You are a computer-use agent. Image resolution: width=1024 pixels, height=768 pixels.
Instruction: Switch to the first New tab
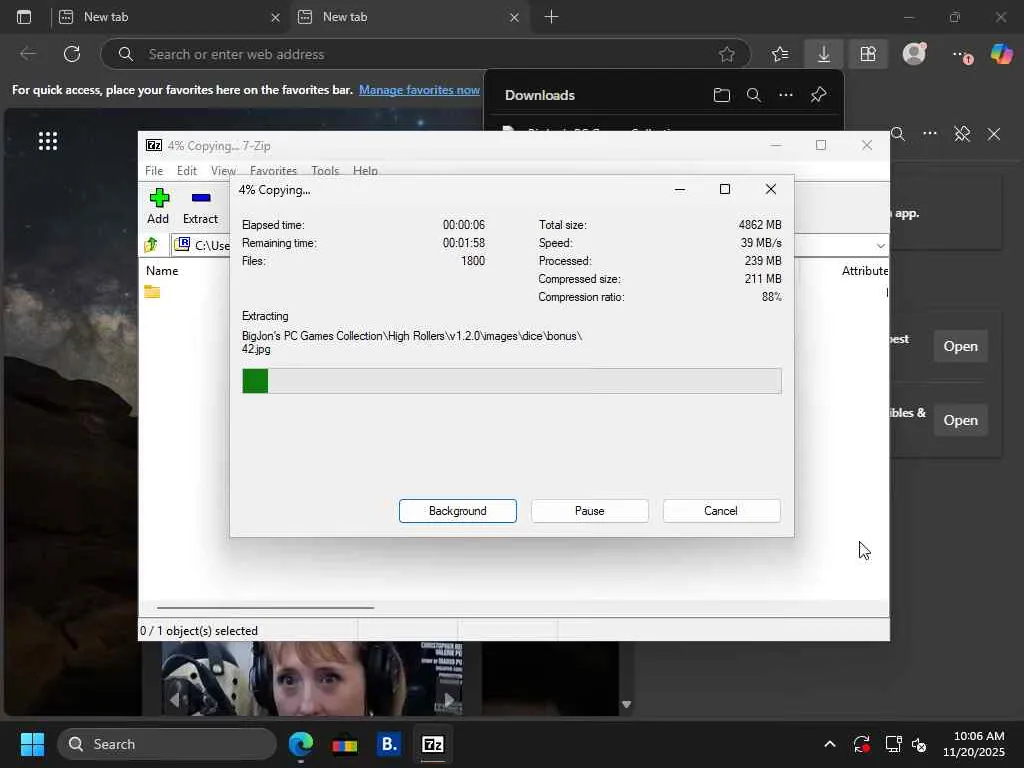pyautogui.click(x=170, y=17)
